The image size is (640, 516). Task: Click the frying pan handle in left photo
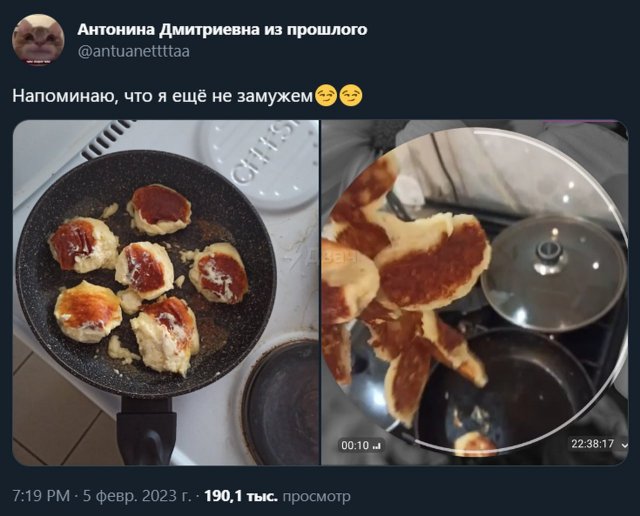coord(147,432)
